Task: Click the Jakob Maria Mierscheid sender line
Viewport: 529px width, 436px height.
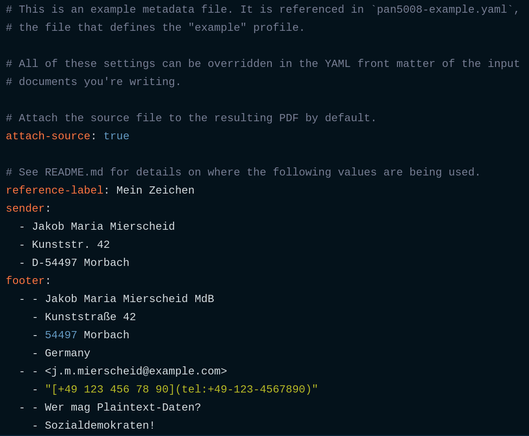Action: pos(104,226)
